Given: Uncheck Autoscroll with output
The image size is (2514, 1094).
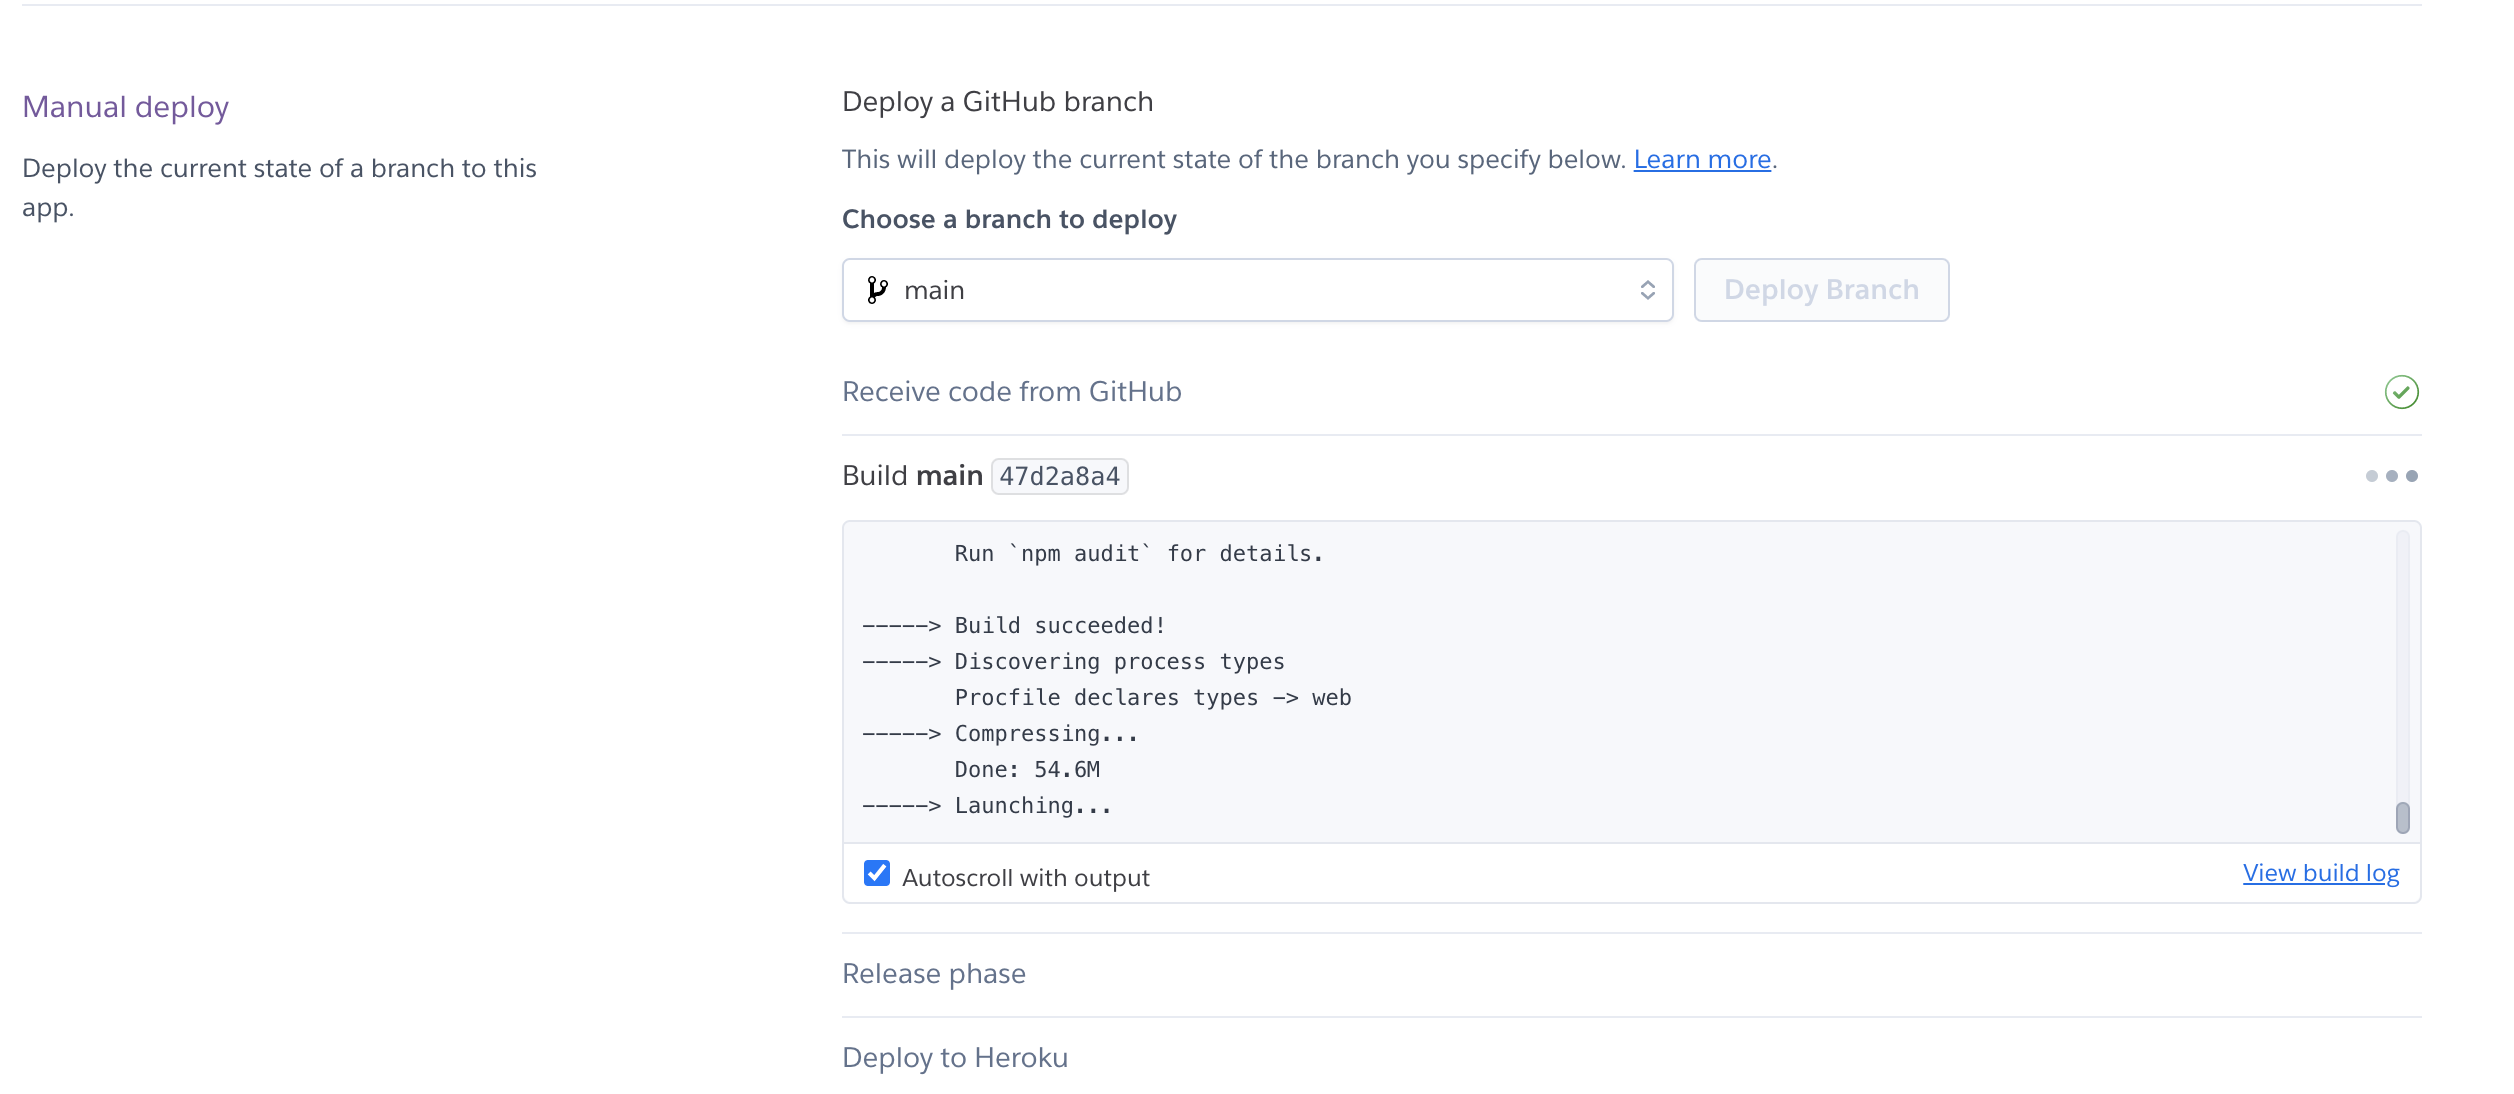Looking at the screenshot, I should pyautogui.click(x=877, y=873).
